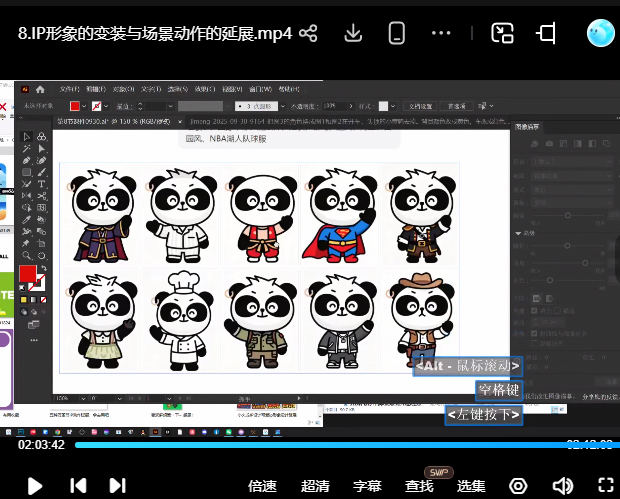The height and width of the screenshot is (499, 620).
Task: Open the 查找 search feature
Action: pyautogui.click(x=419, y=486)
